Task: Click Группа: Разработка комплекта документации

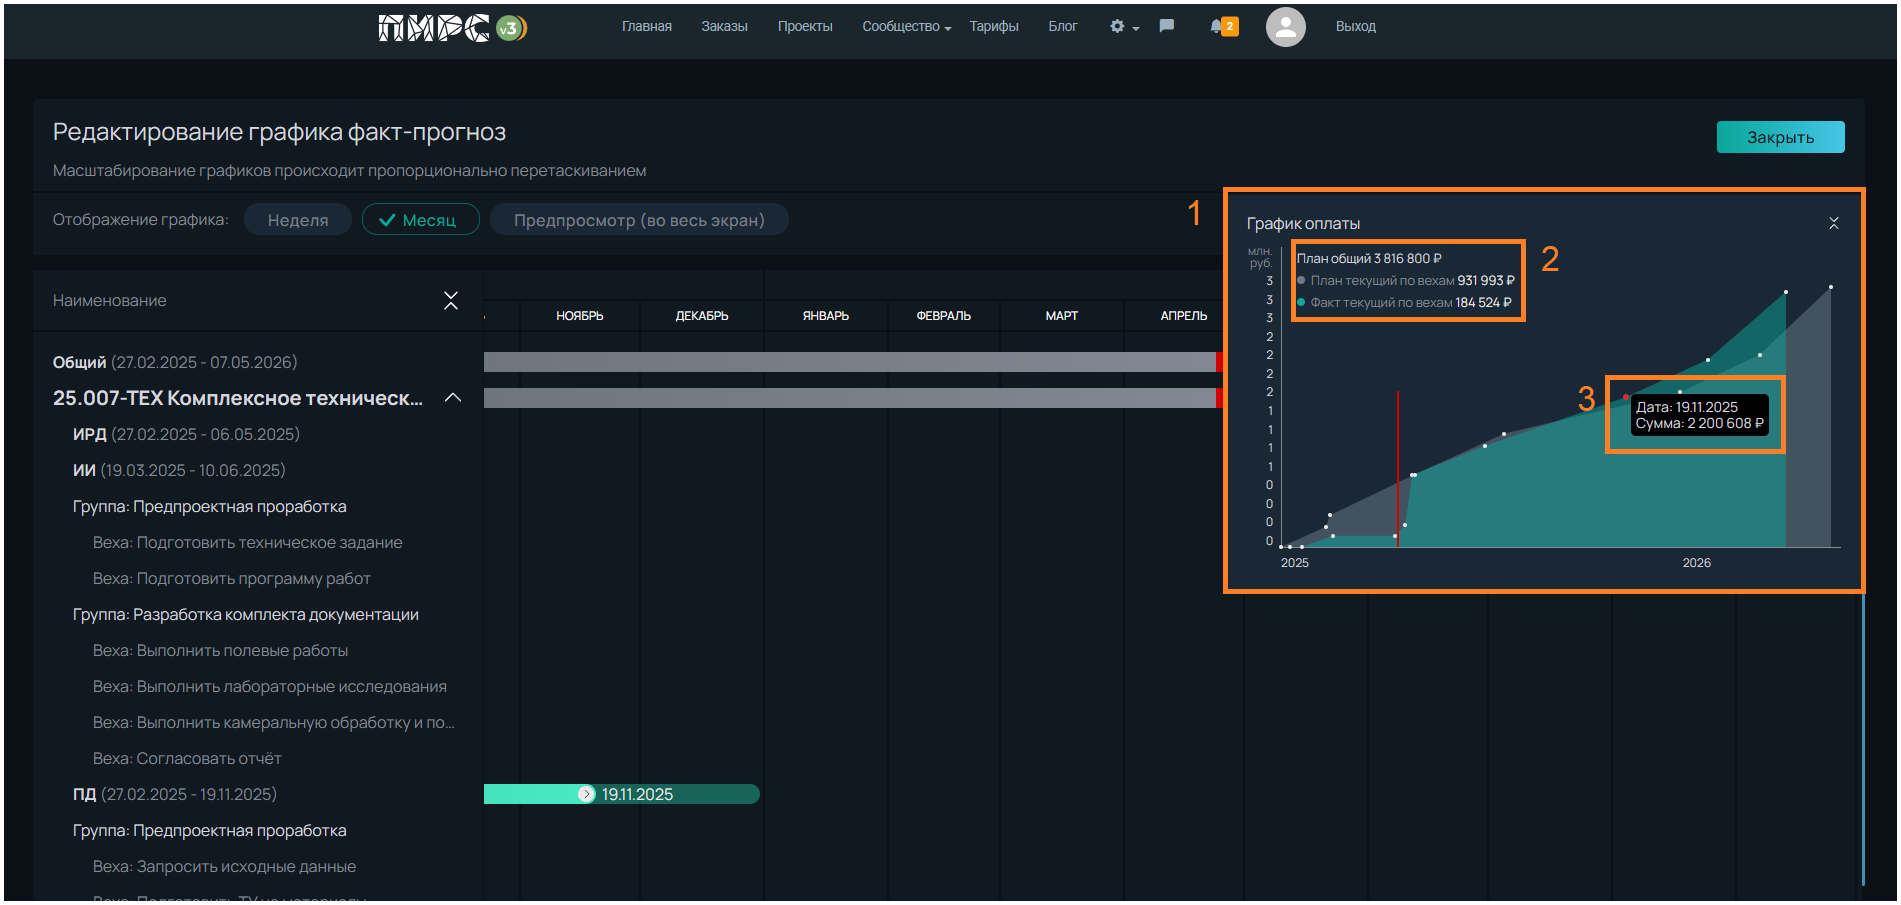Action: [x=245, y=614]
